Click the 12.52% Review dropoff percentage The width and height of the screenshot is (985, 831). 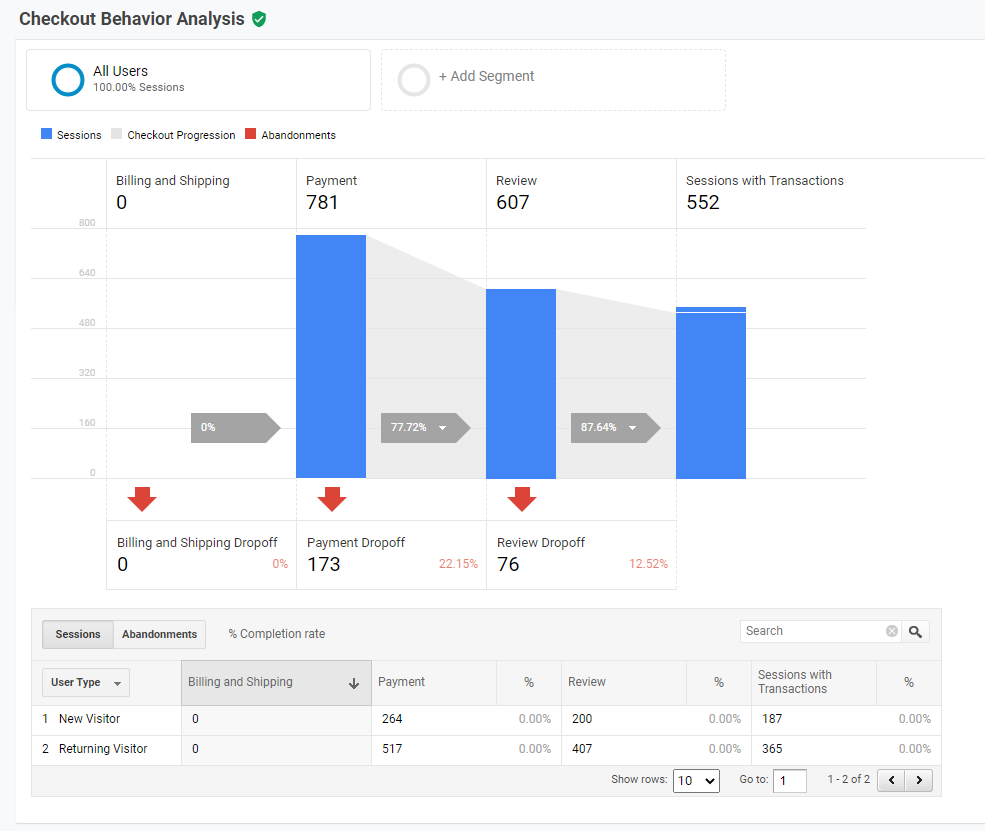[x=648, y=564]
